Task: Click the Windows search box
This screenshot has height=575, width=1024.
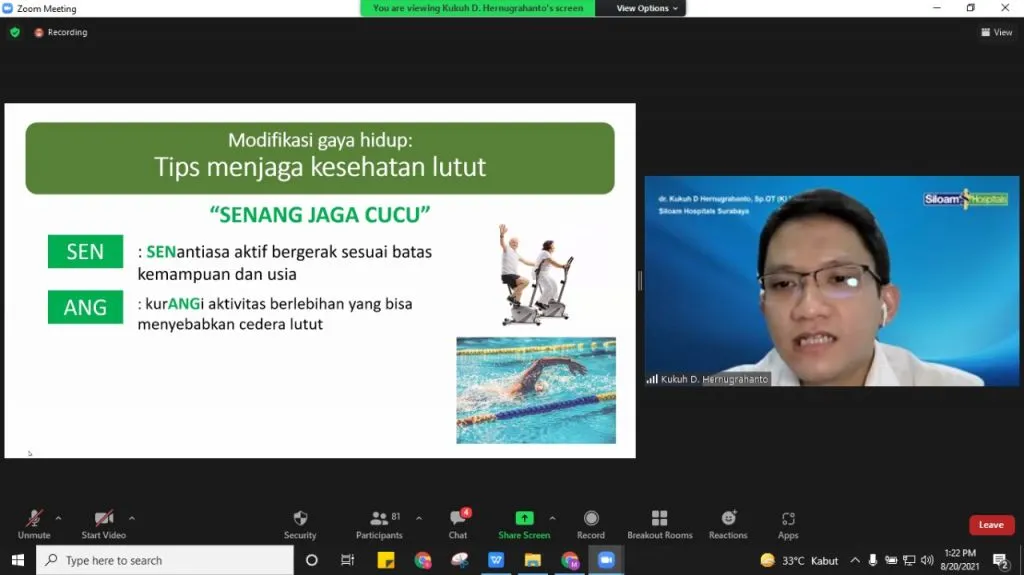Action: (165, 560)
